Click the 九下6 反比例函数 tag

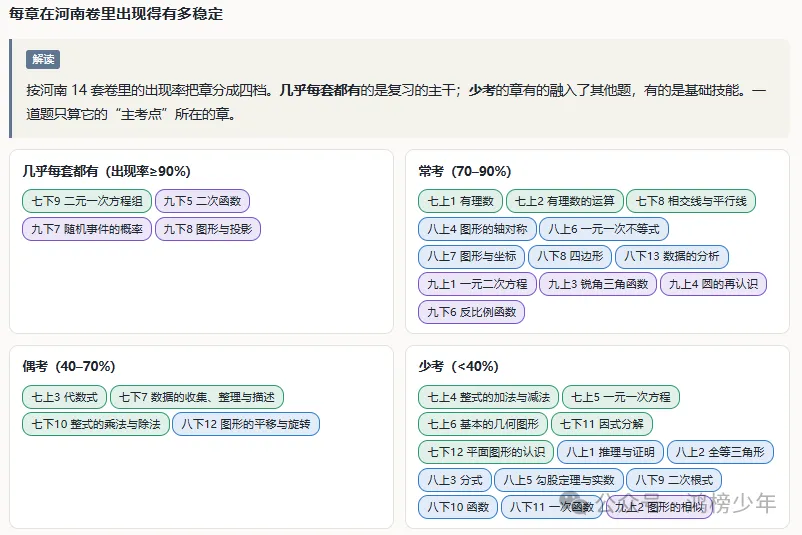(x=472, y=312)
